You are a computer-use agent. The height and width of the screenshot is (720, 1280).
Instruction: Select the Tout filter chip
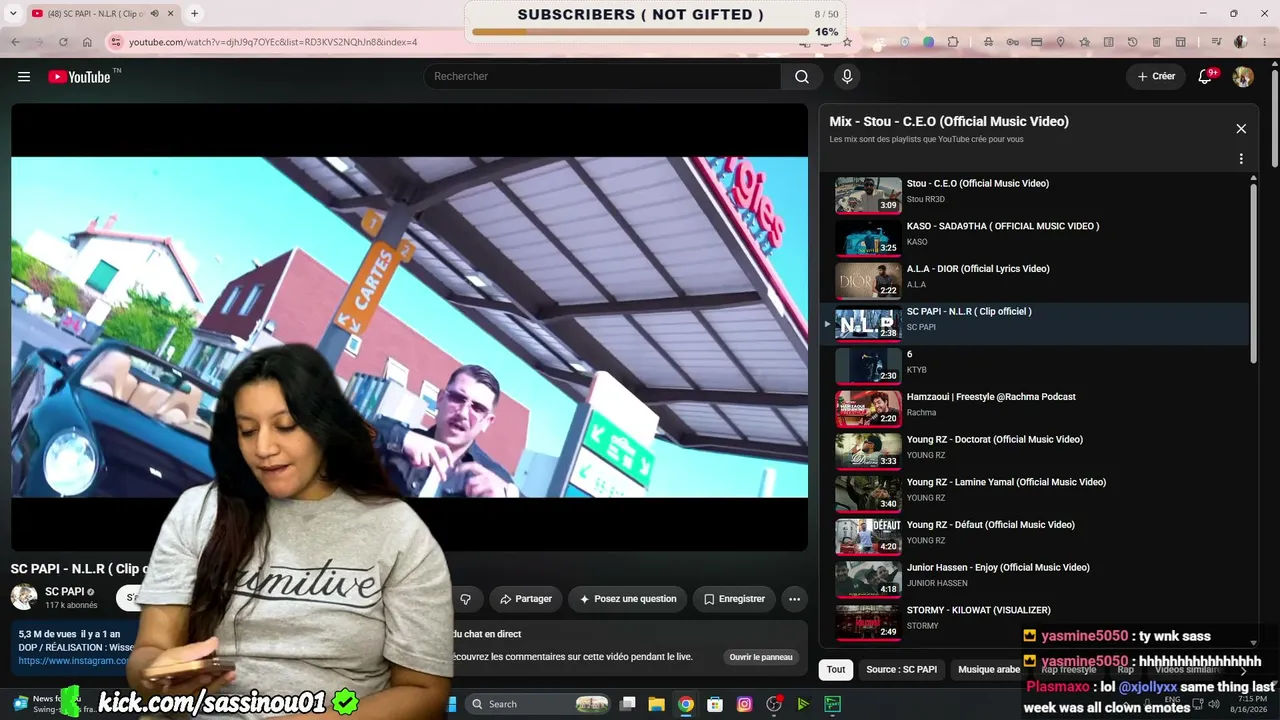(x=836, y=670)
